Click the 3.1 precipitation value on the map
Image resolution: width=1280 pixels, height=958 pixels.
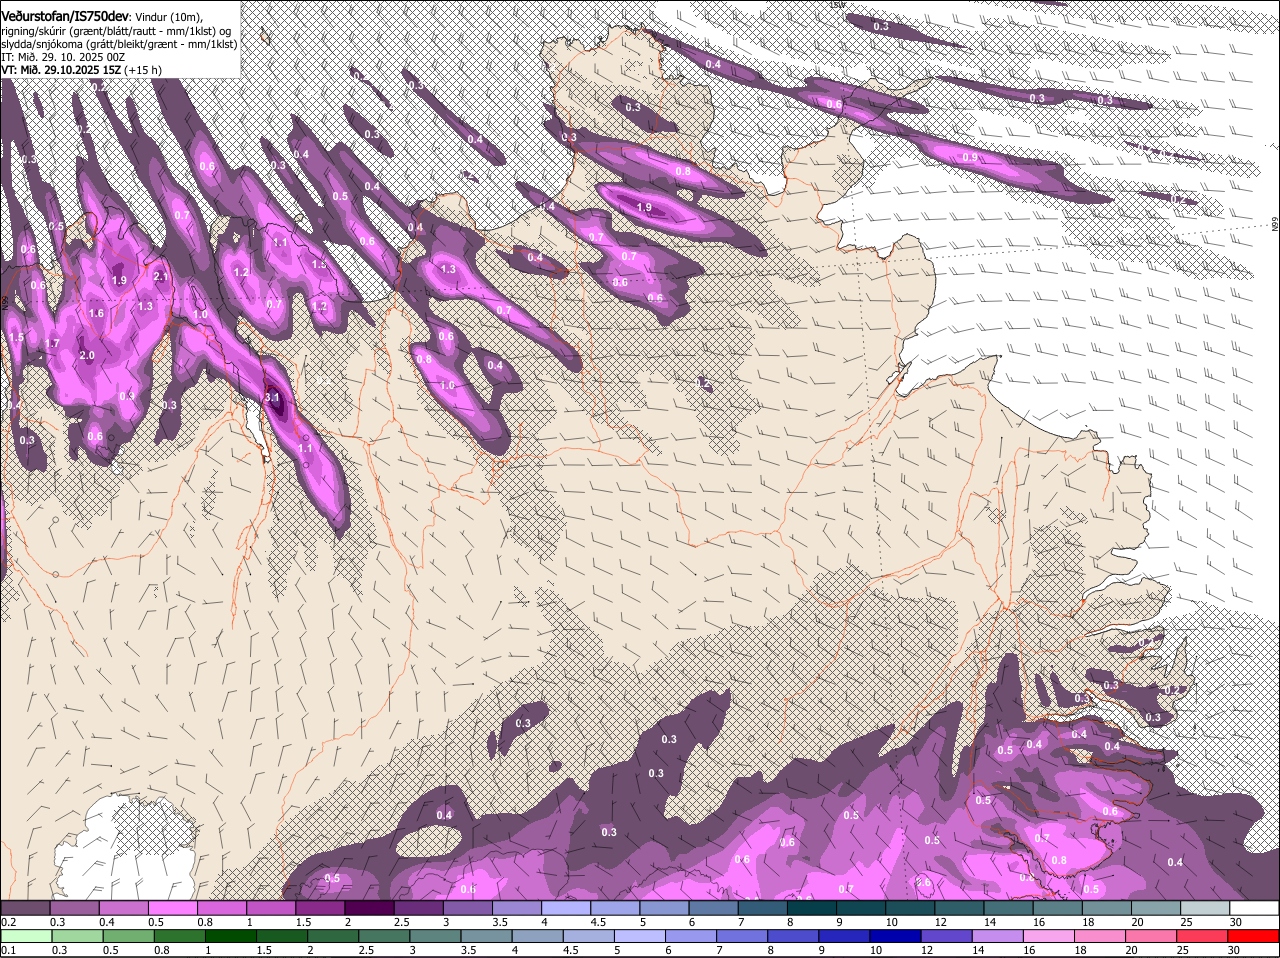pos(272,398)
